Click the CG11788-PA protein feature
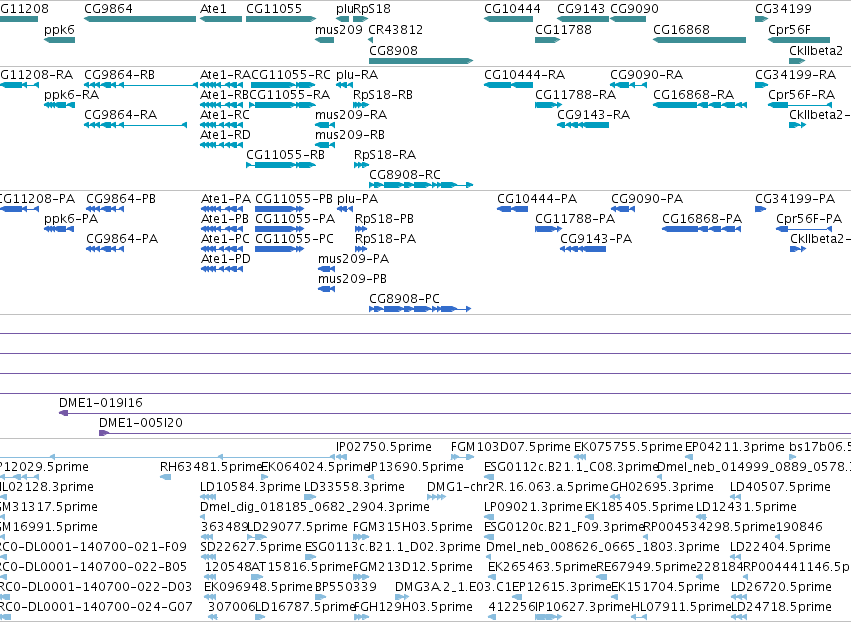The image size is (851, 622). pyautogui.click(x=548, y=229)
